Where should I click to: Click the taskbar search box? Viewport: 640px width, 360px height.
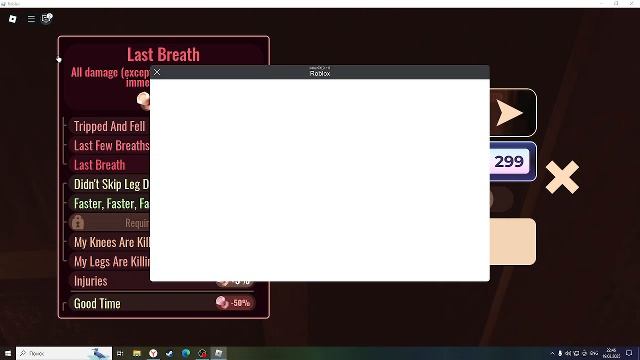tap(64, 353)
